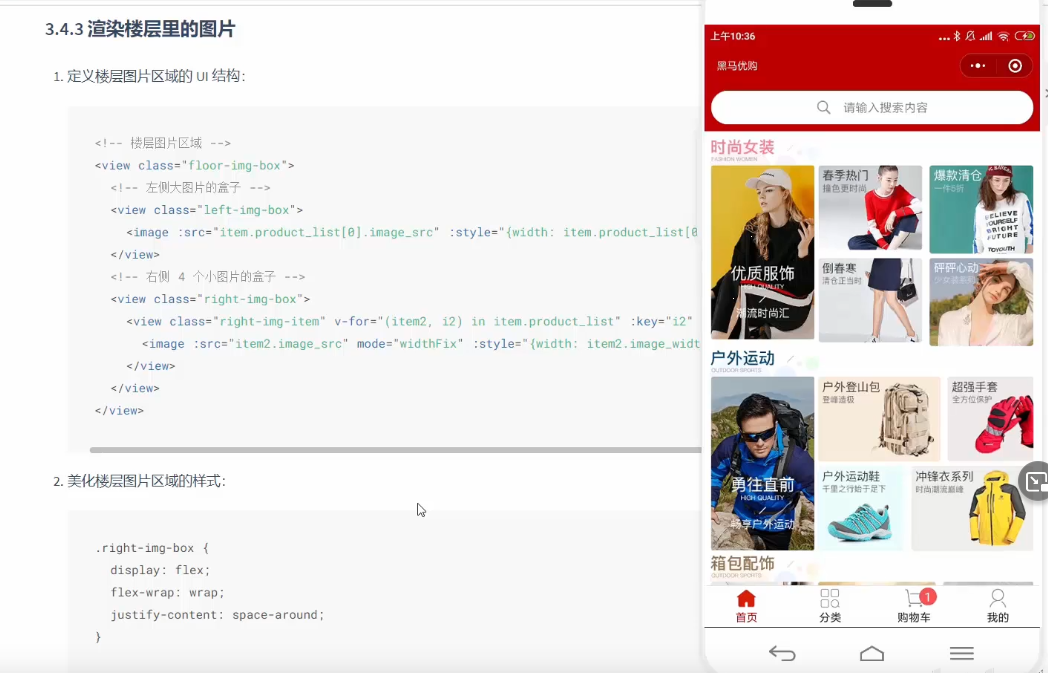Go to the 我的 profile tab

997,606
